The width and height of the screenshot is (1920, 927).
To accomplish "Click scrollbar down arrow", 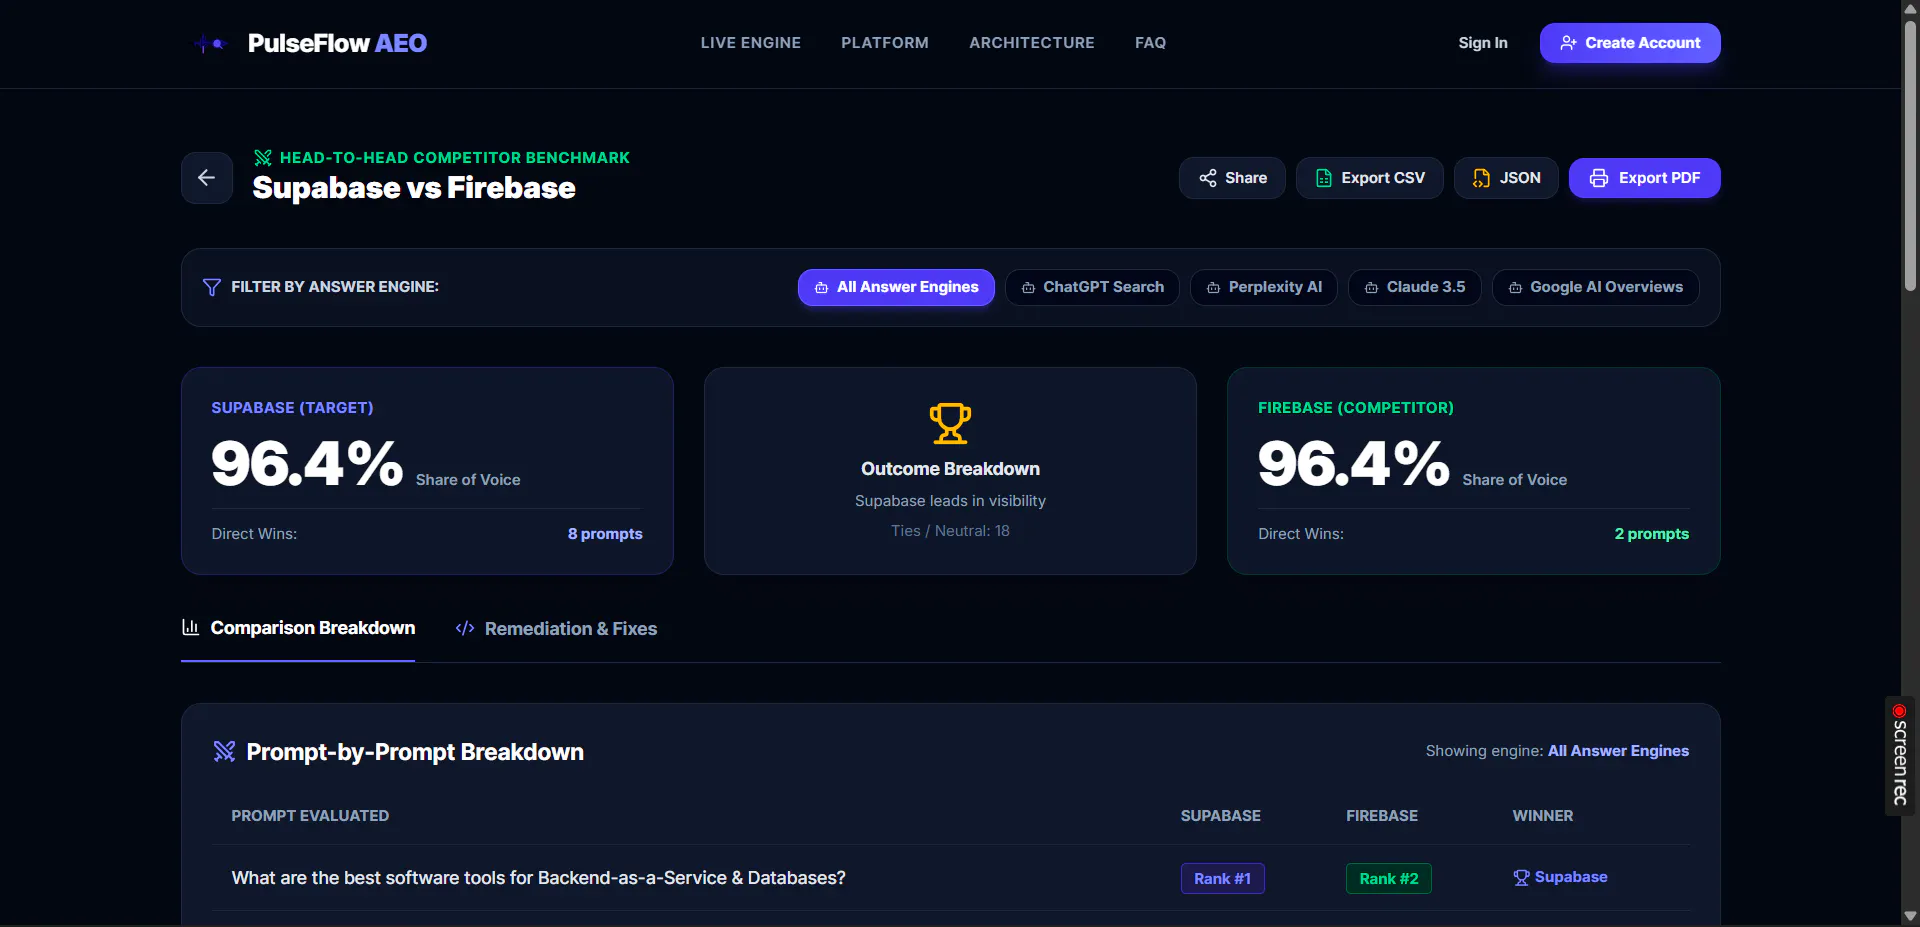I will 1910,916.
